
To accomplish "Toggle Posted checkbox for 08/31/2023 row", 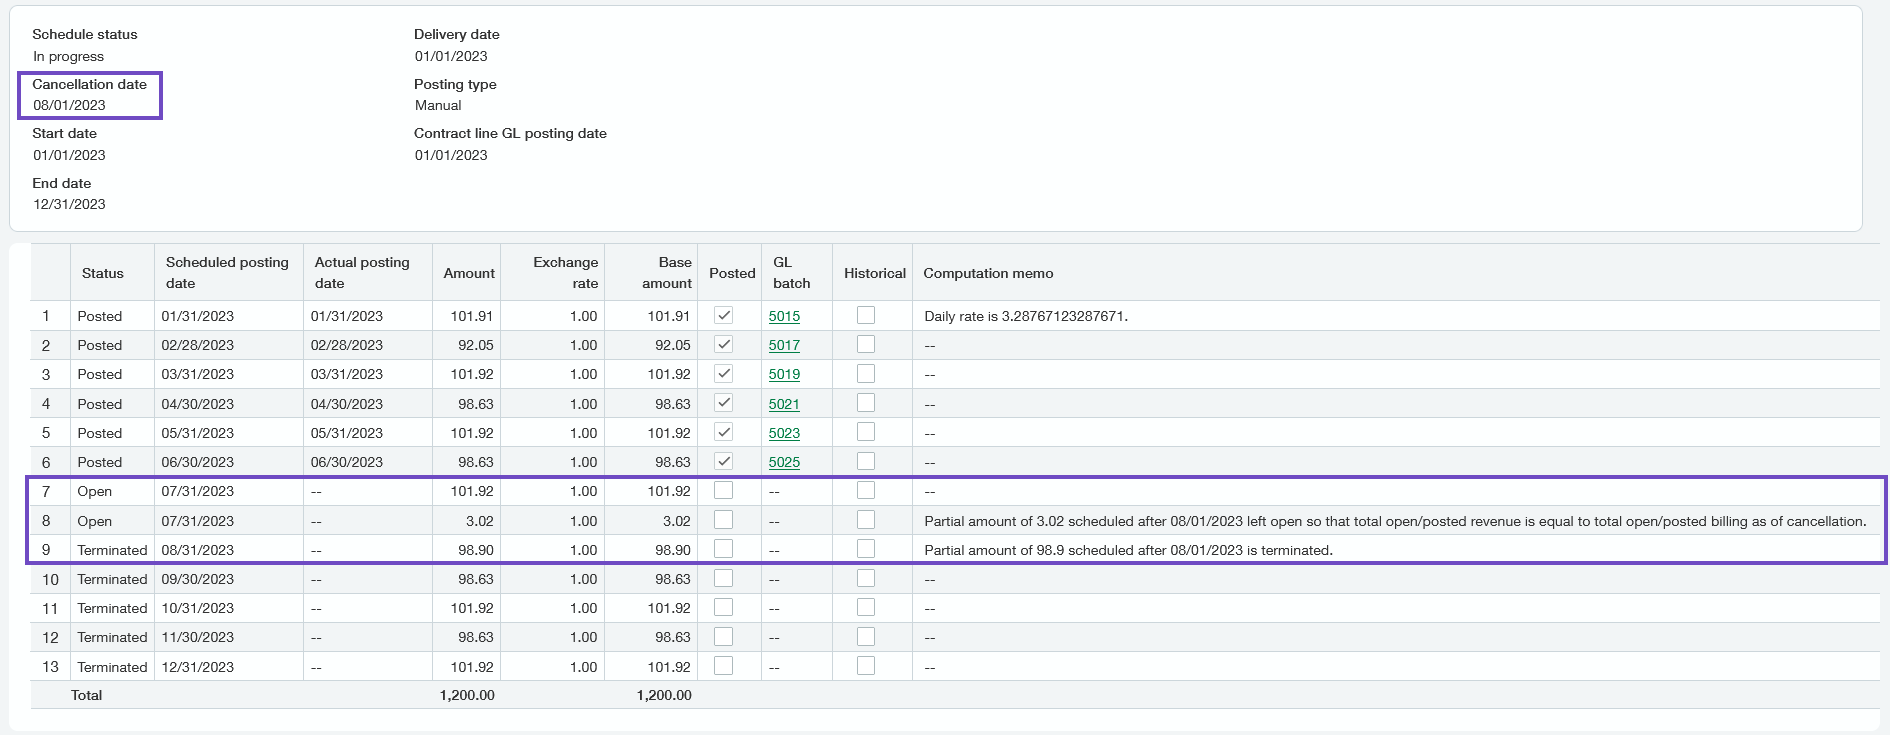I will click(x=724, y=549).
